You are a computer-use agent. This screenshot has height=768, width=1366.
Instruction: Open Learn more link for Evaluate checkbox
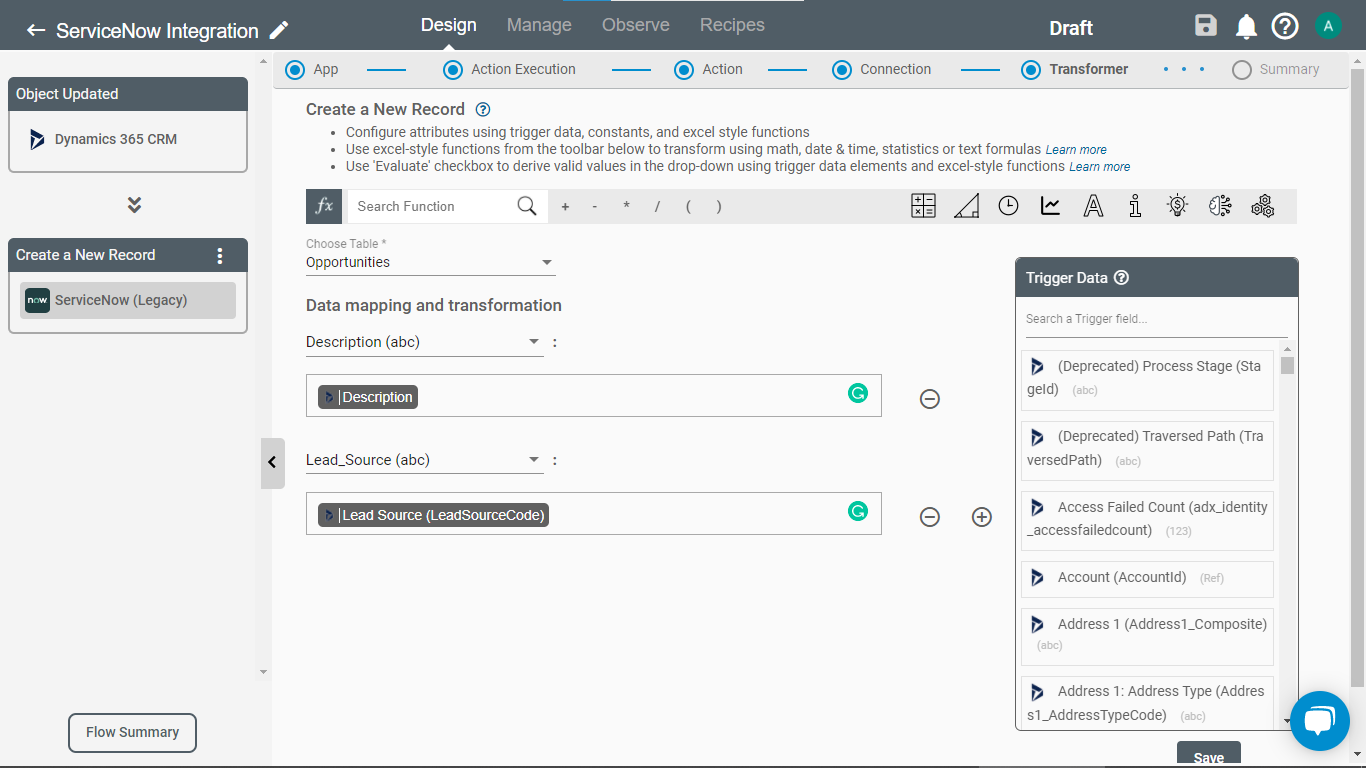[x=1100, y=167]
